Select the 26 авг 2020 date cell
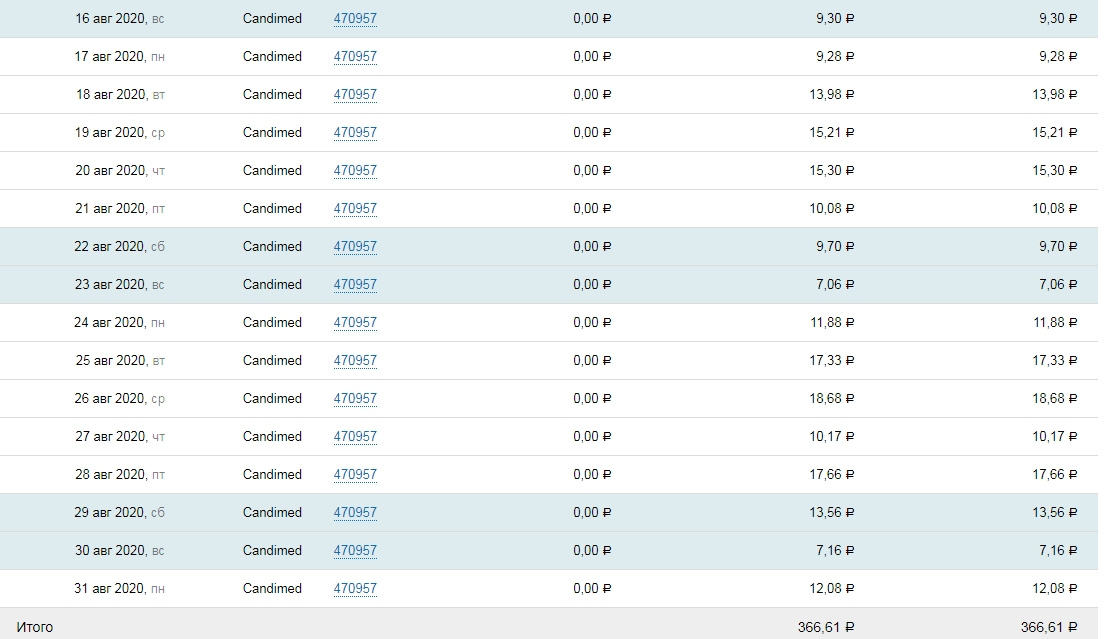This screenshot has width=1104, height=639. coord(120,399)
